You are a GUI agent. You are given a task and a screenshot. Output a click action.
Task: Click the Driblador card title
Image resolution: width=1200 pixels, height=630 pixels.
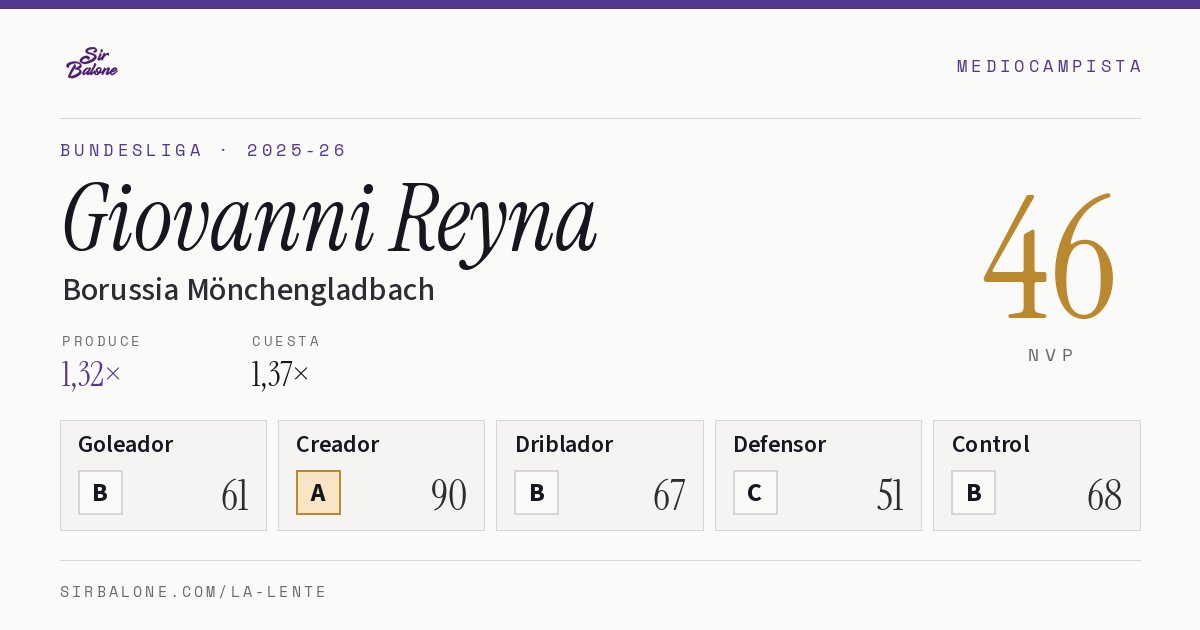click(x=564, y=444)
